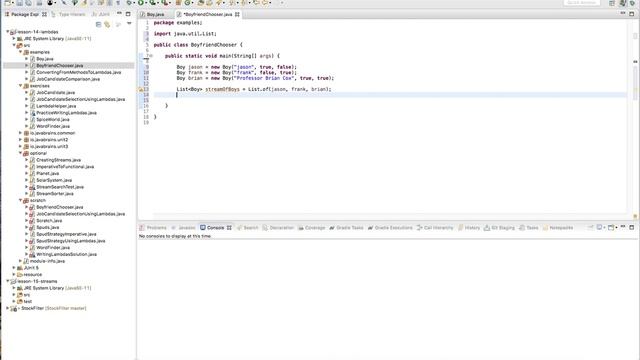Select JobCandidateComparison.java file

click(x=68, y=79)
